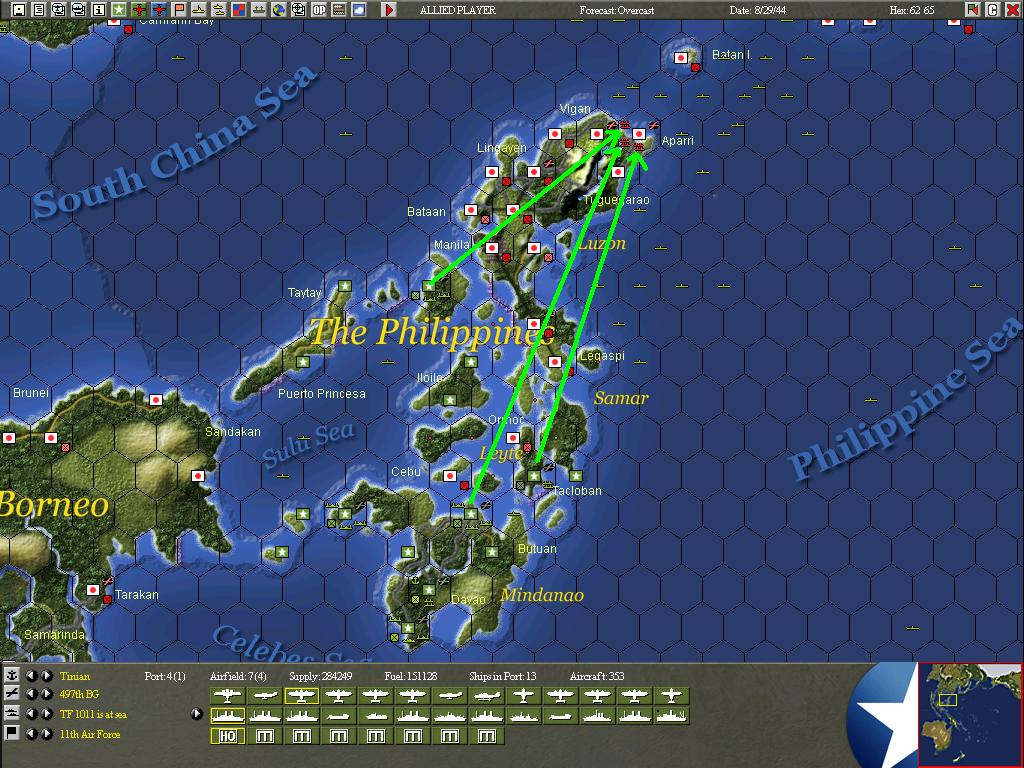This screenshot has width=1024, height=768.
Task: Click the save game disk icon
Action: (x=19, y=9)
